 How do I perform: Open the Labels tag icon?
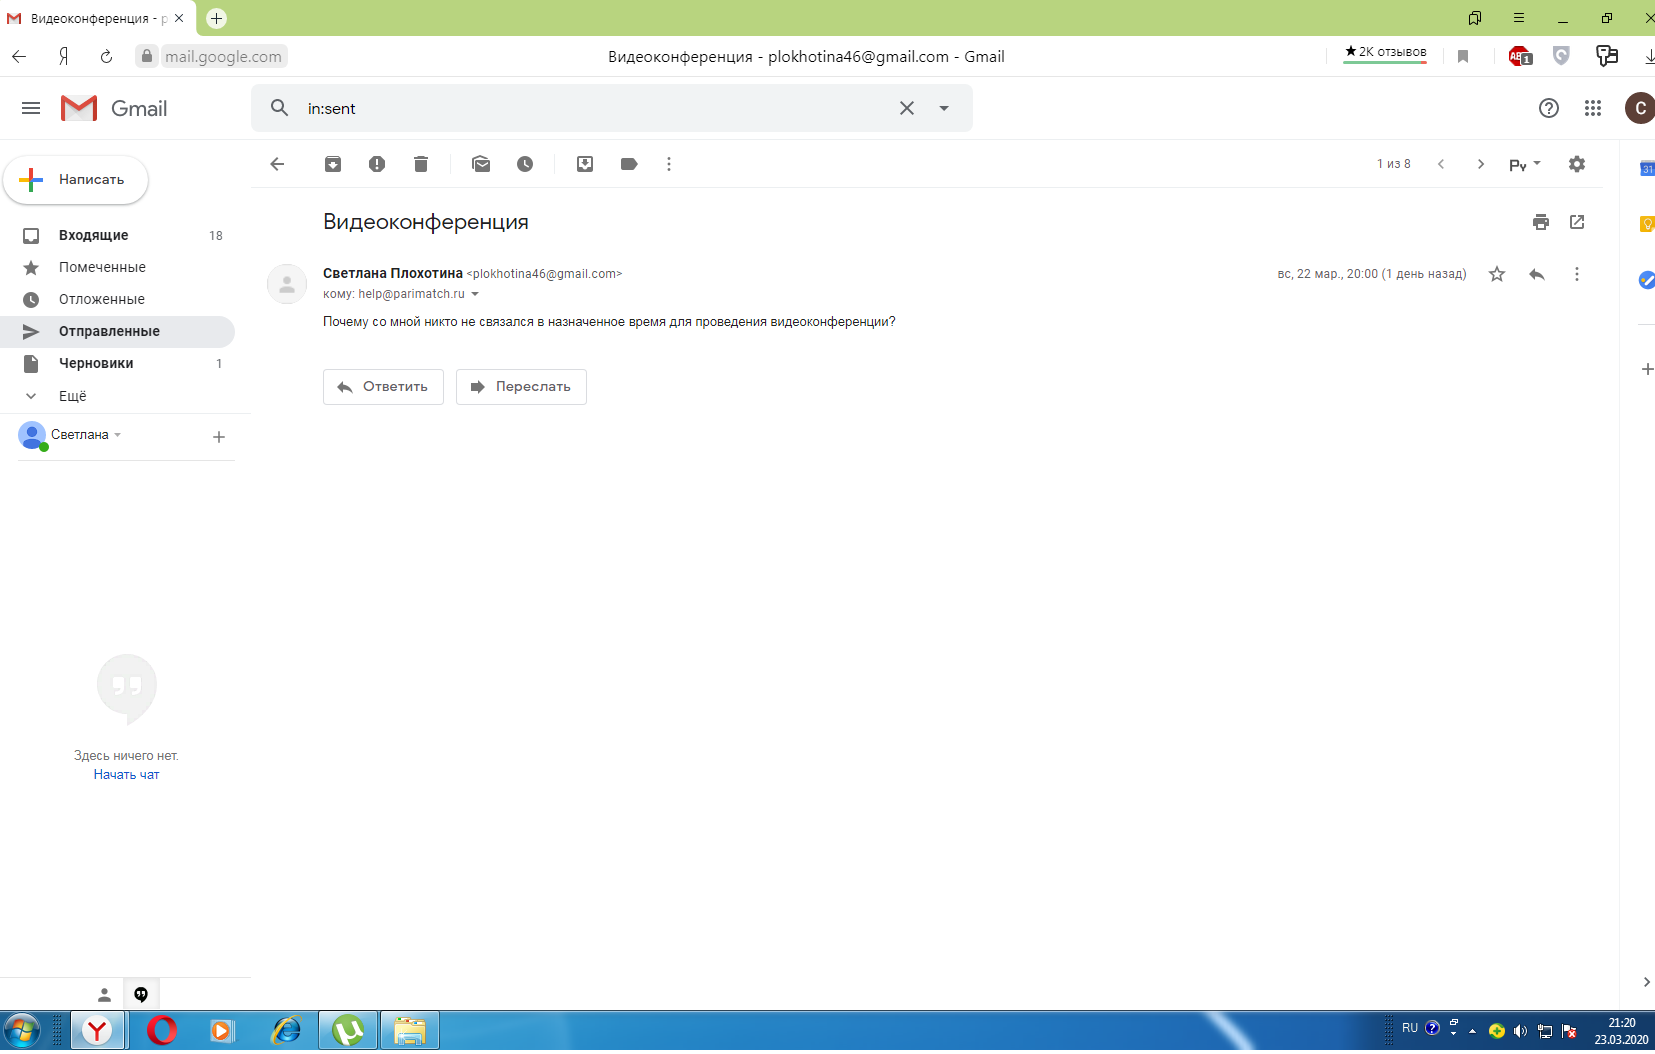629,164
